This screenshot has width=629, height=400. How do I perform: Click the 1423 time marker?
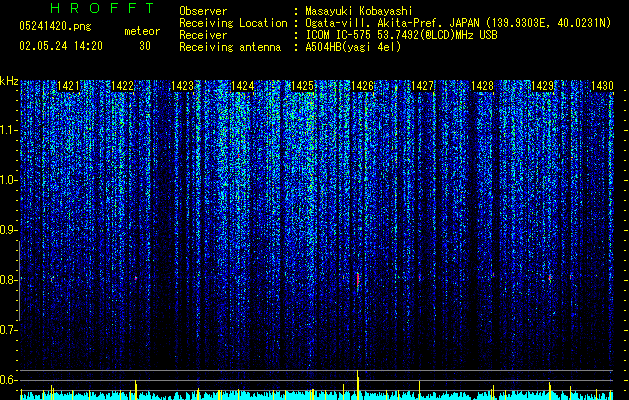[x=182, y=86]
